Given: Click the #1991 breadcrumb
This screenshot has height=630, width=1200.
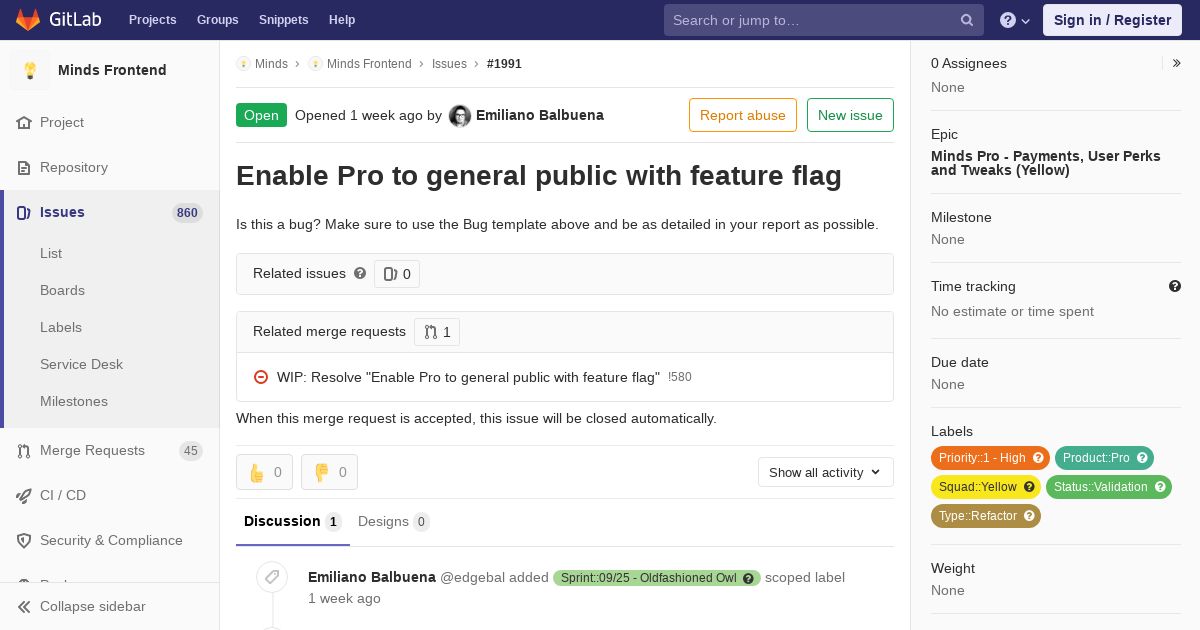Looking at the screenshot, I should tap(504, 64).
